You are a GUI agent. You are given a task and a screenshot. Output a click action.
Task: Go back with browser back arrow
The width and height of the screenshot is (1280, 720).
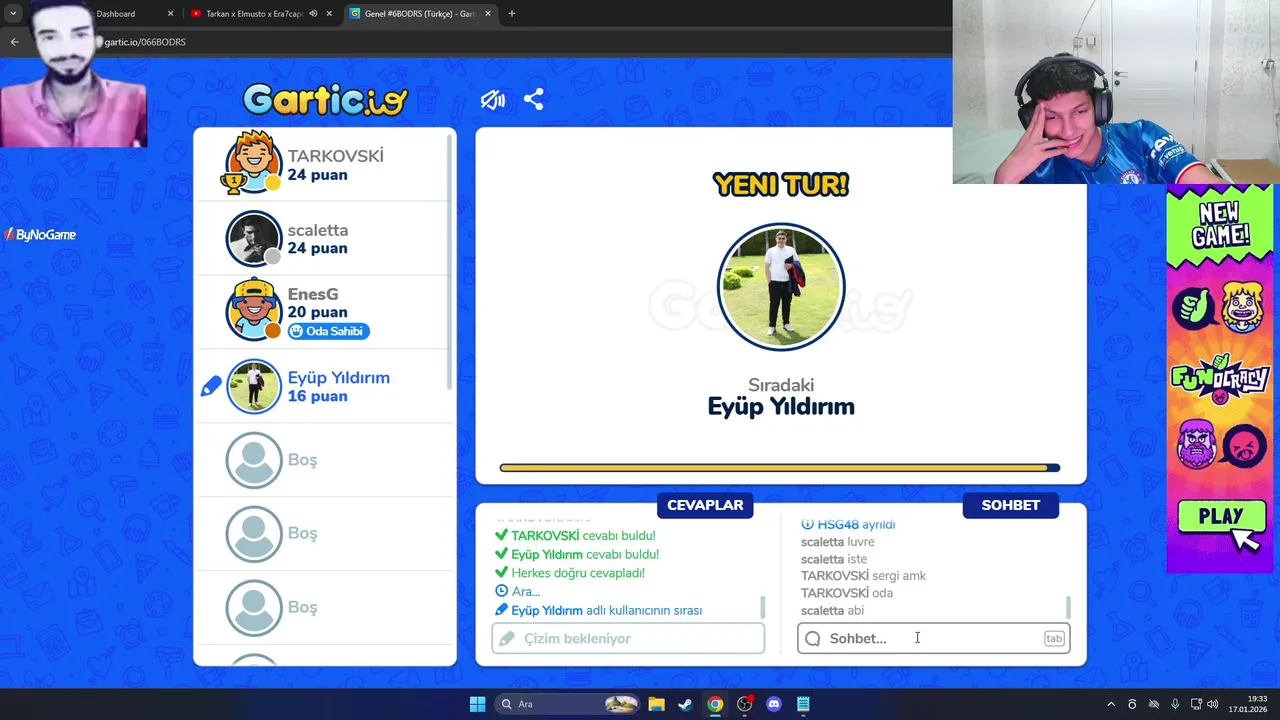pyautogui.click(x=14, y=42)
